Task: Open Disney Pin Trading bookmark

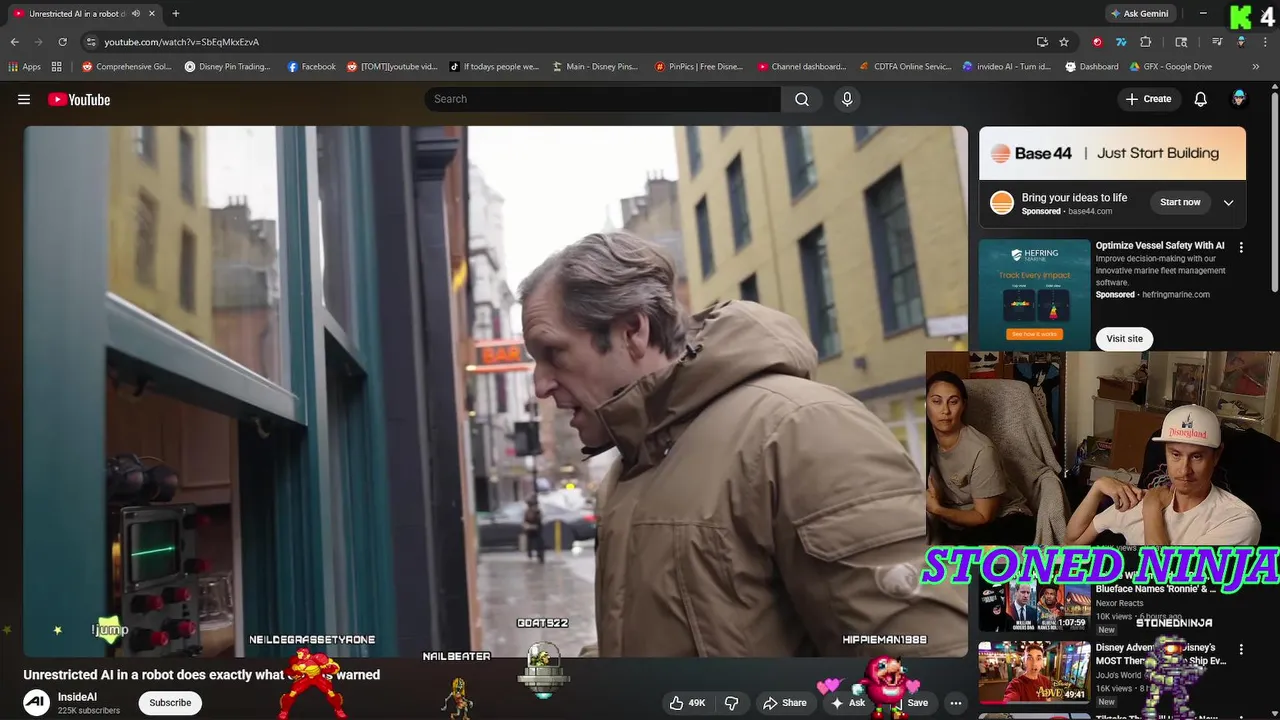Action: 228,67
